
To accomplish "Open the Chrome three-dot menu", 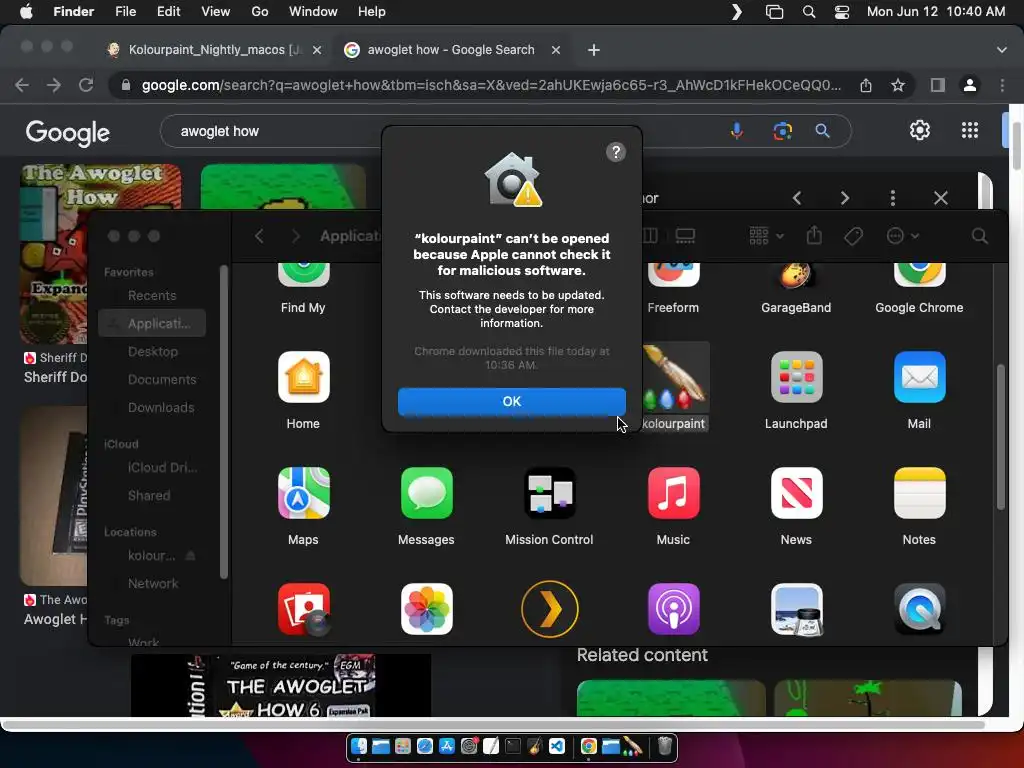I will 1002,85.
